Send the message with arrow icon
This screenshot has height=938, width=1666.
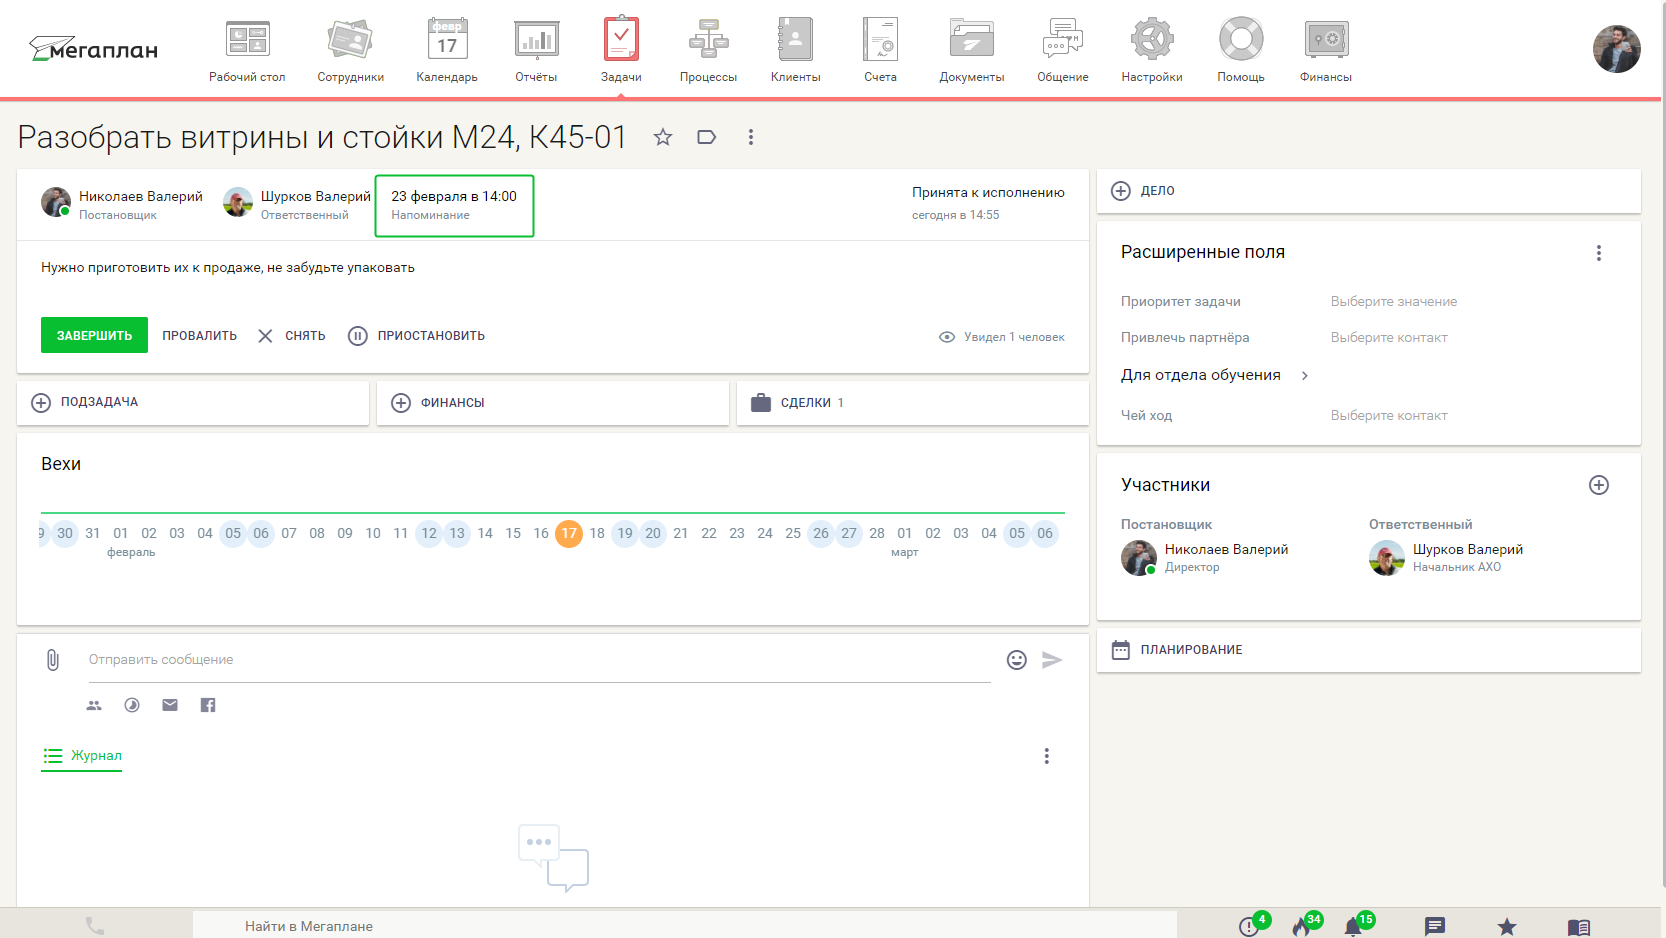click(x=1052, y=660)
